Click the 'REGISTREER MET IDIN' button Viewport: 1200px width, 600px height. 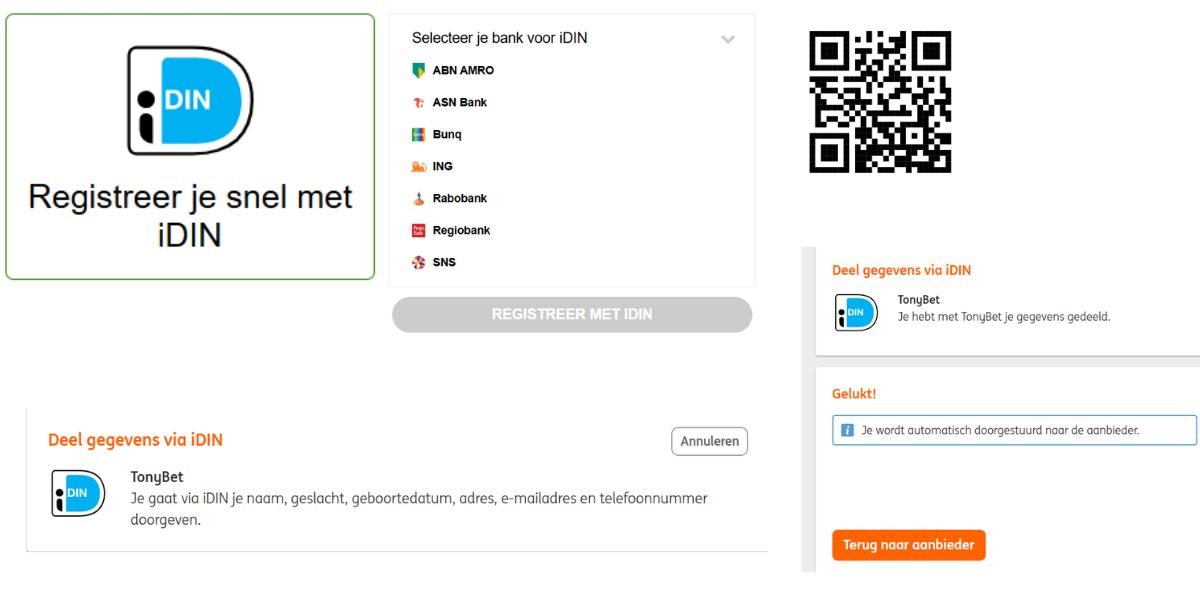point(572,314)
